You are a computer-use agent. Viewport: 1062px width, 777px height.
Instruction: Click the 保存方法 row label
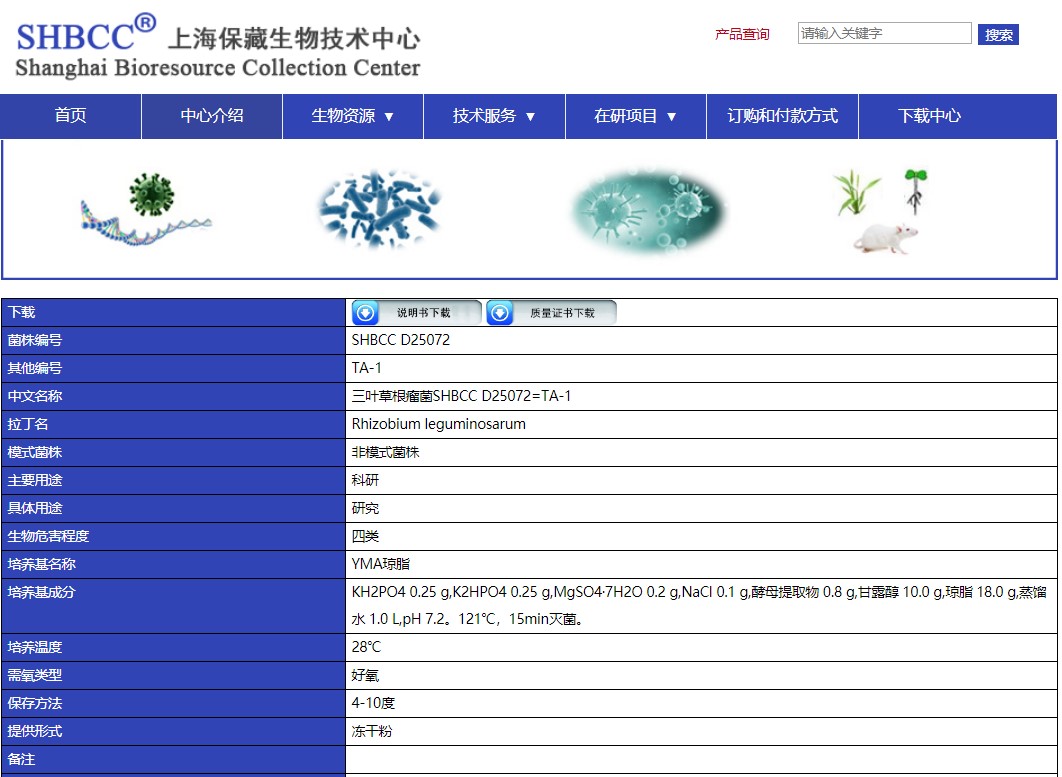35,703
